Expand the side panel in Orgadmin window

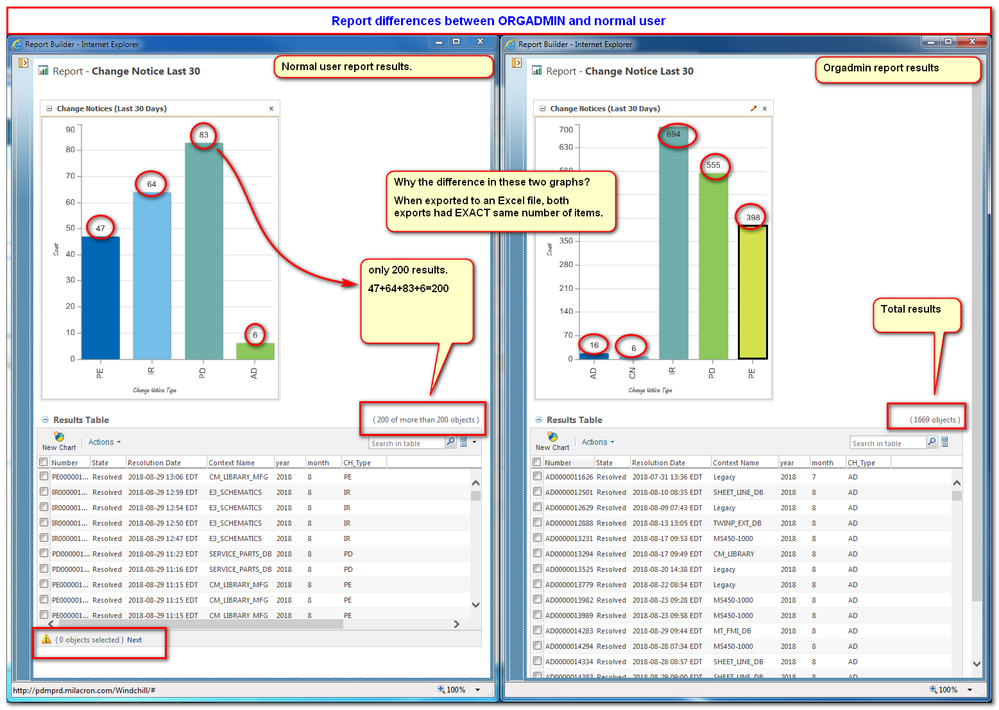517,62
